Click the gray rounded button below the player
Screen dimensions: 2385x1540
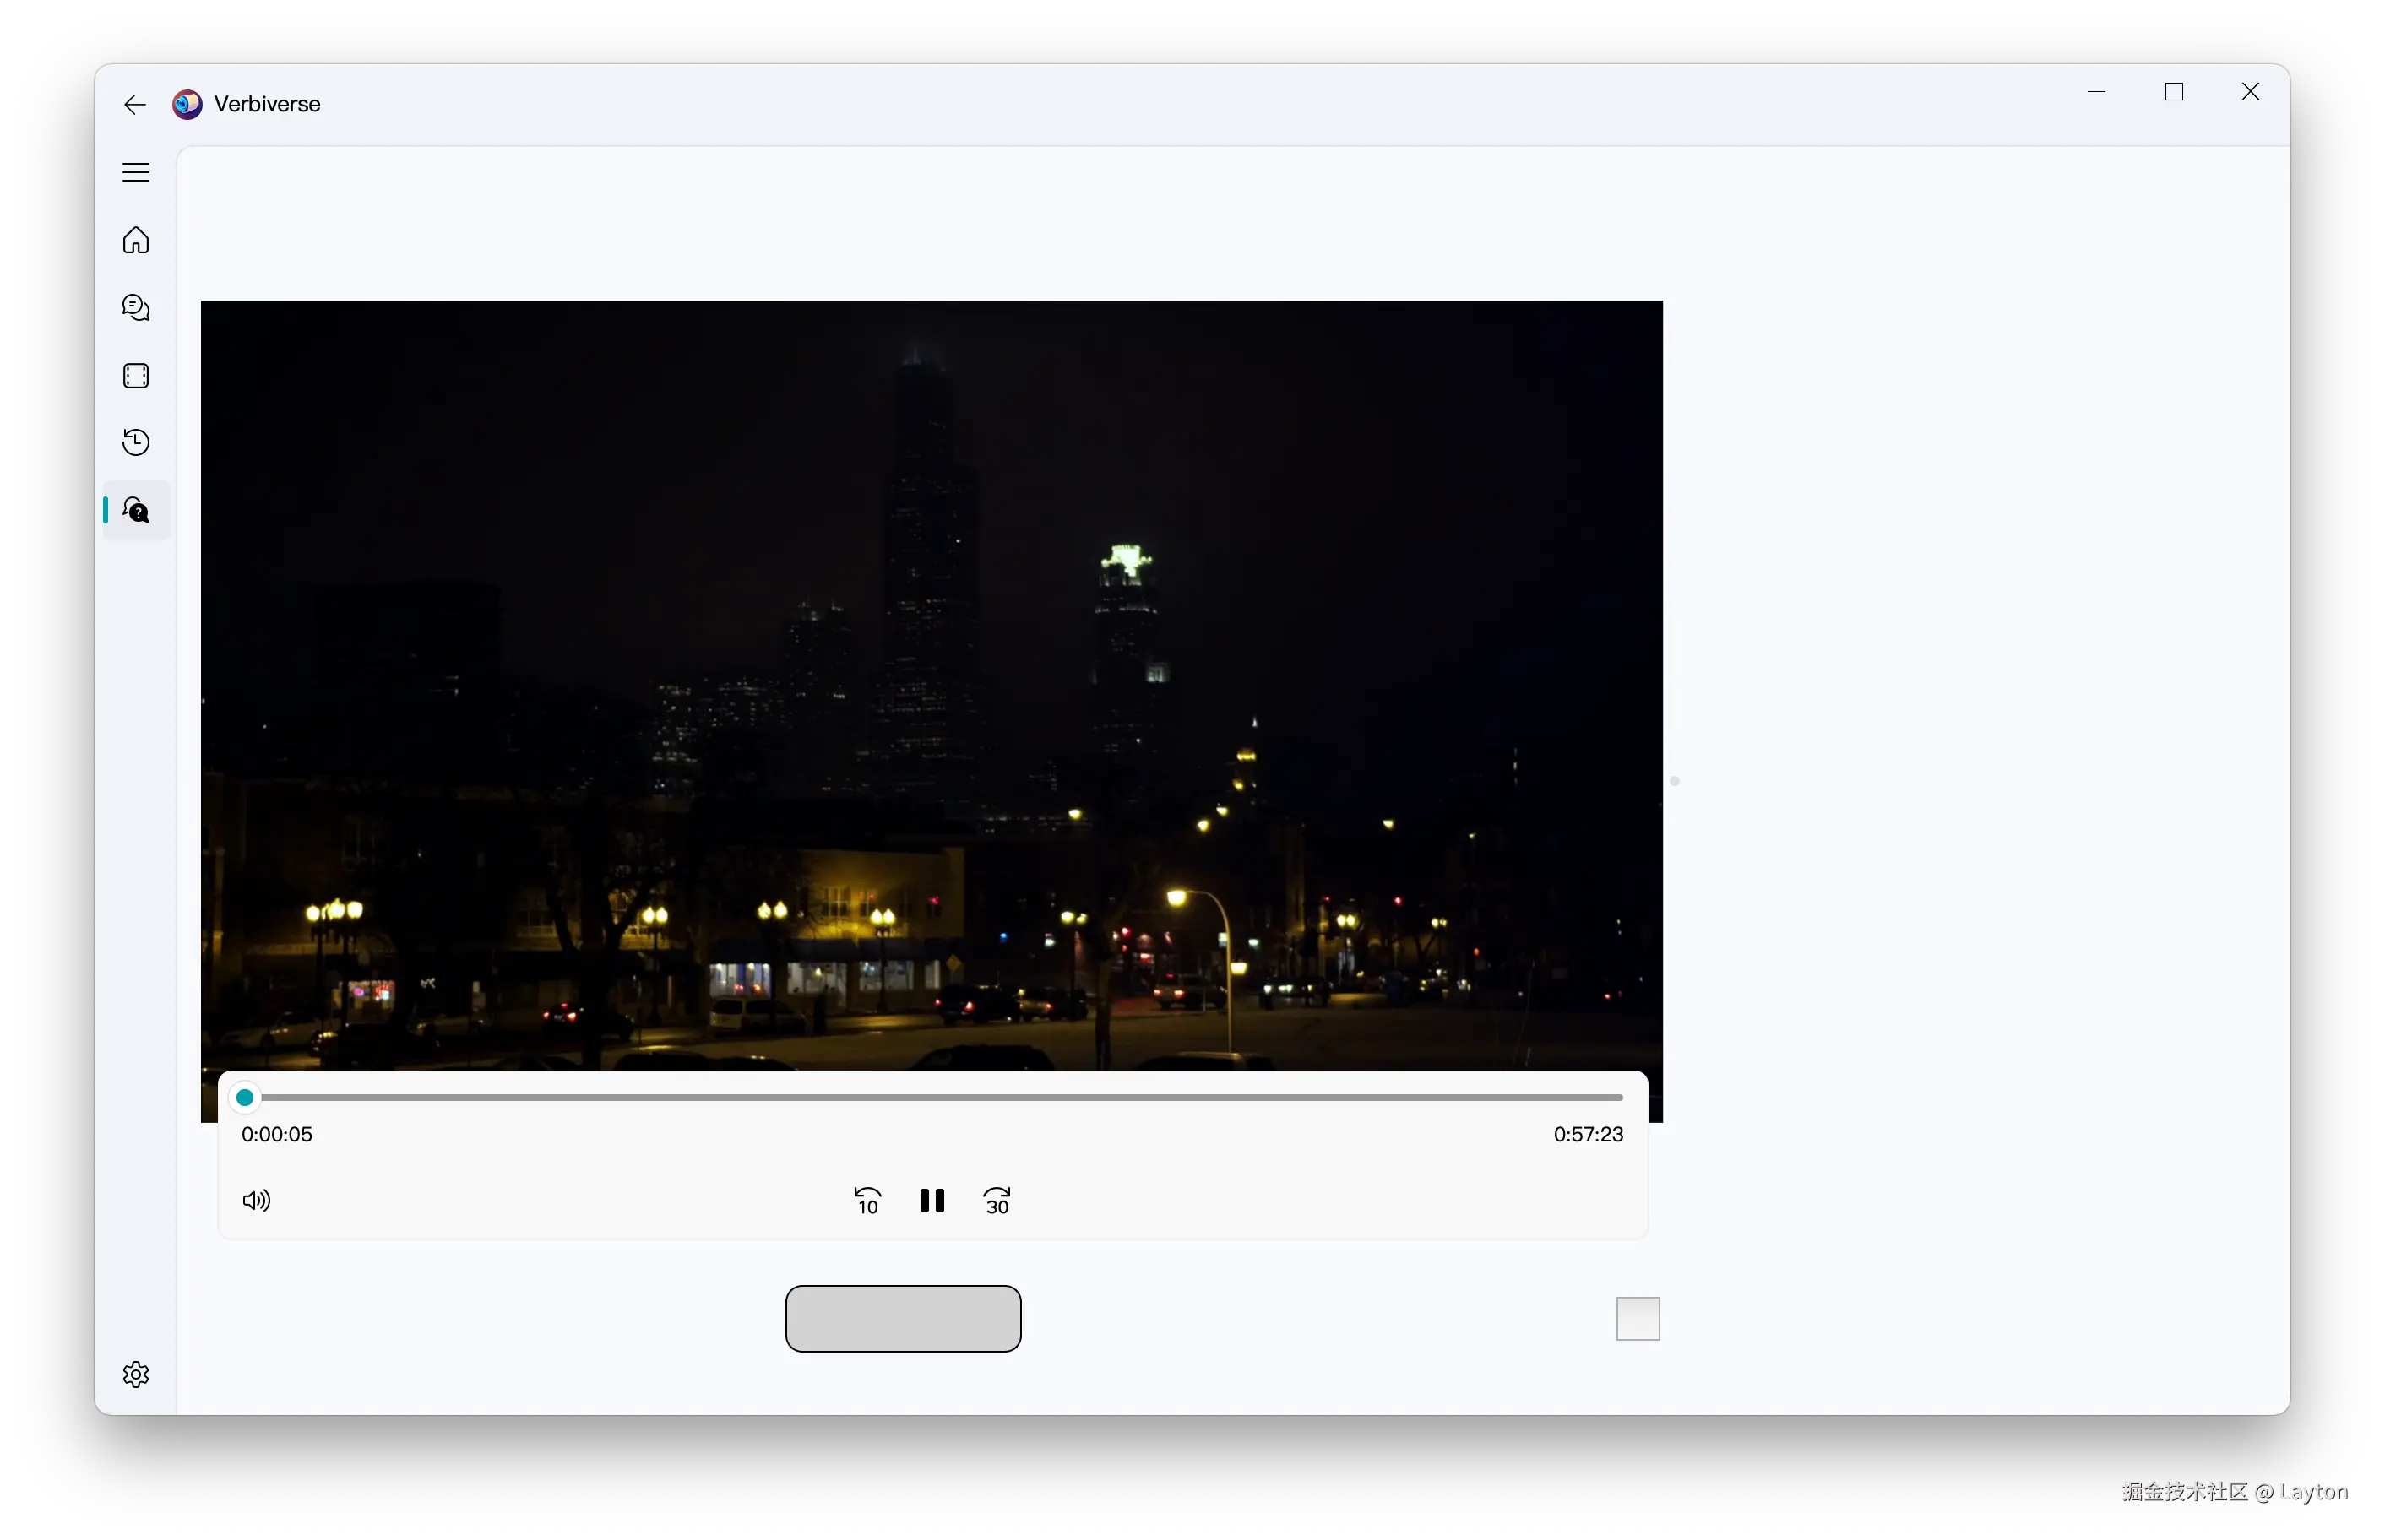(x=903, y=1318)
